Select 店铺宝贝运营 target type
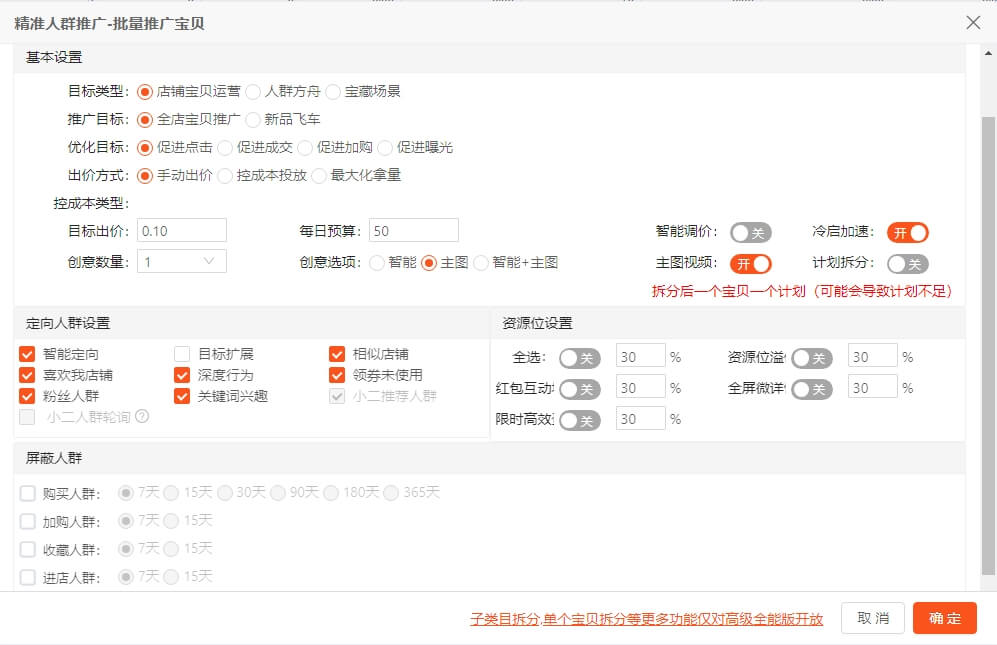The width and height of the screenshot is (997, 645). (145, 92)
